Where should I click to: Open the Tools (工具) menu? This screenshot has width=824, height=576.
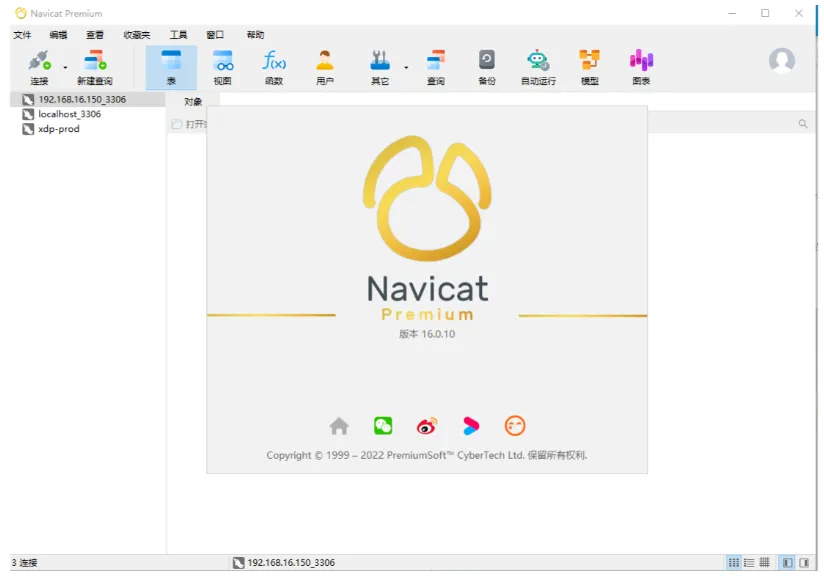tap(178, 35)
